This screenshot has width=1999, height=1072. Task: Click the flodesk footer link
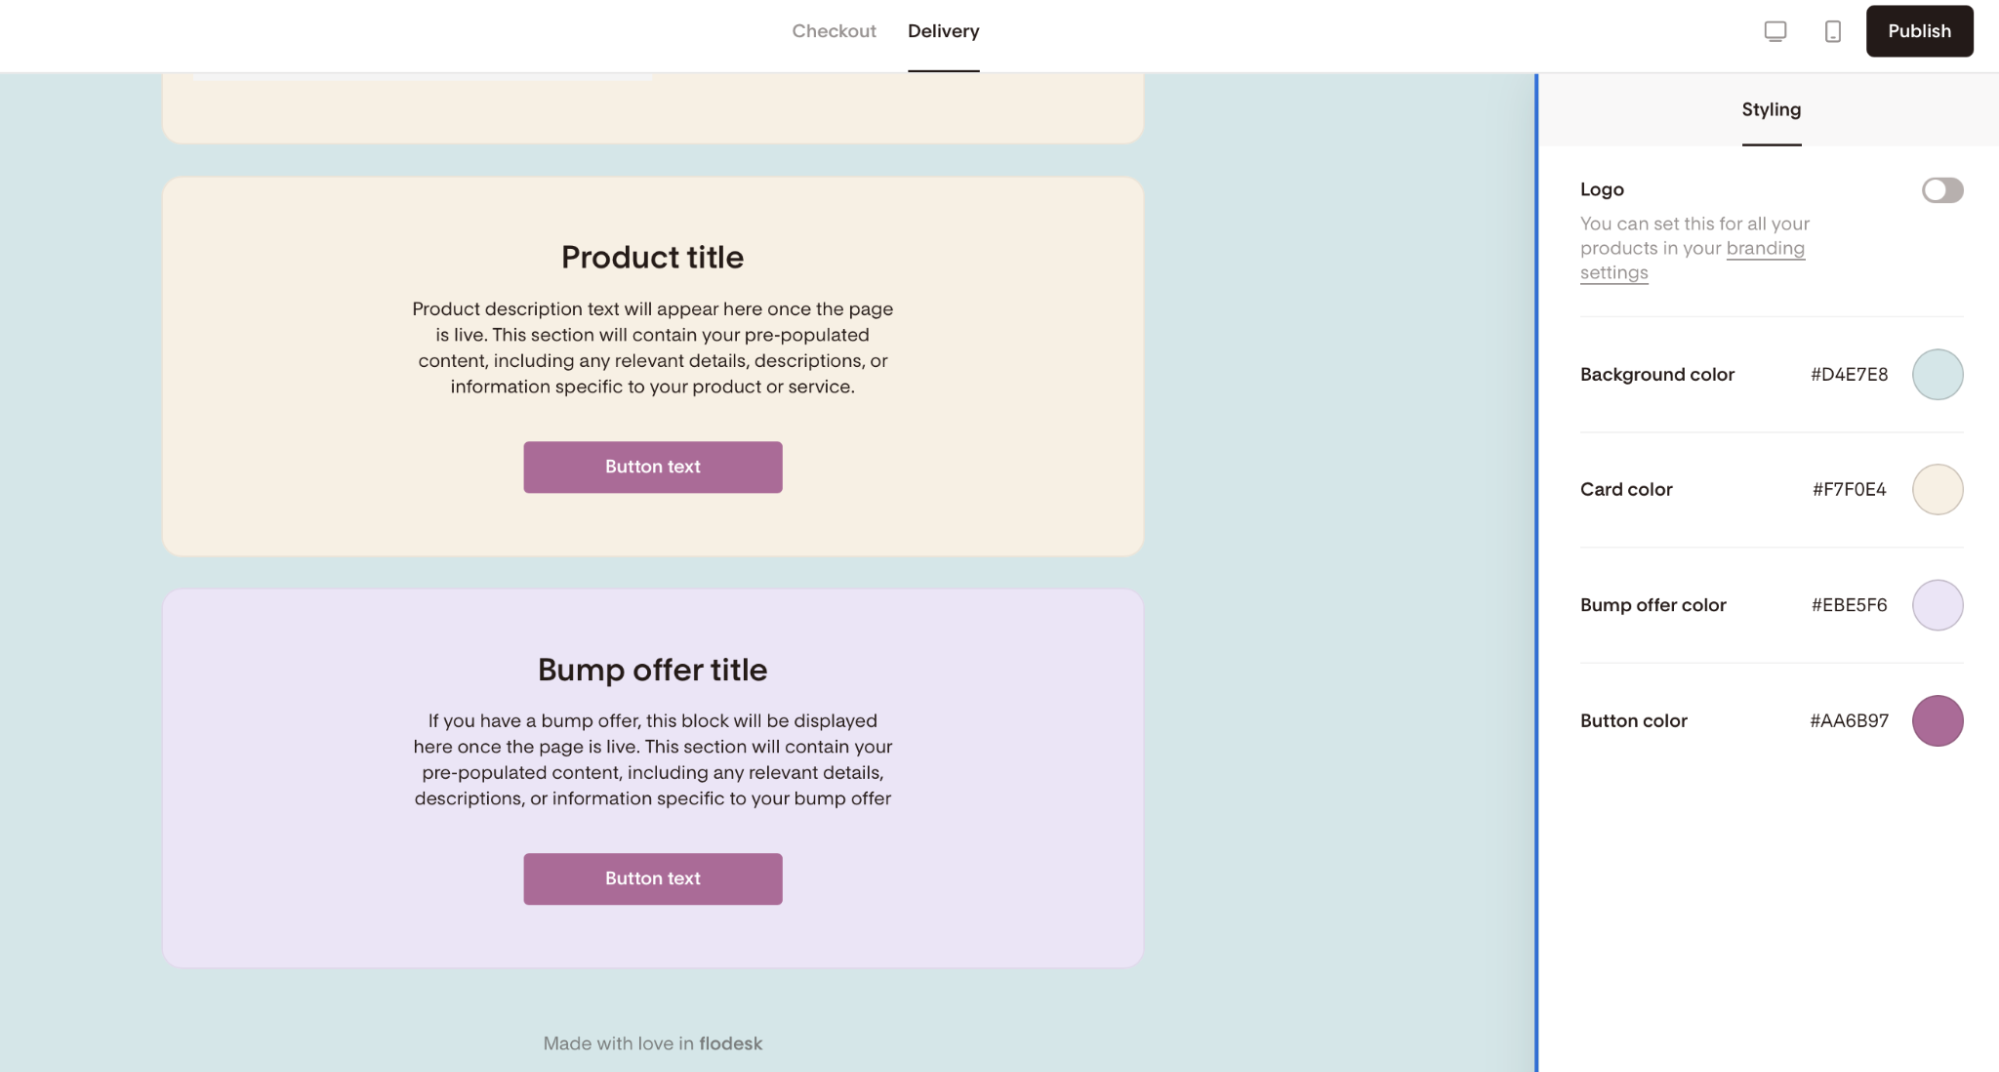click(x=730, y=1043)
